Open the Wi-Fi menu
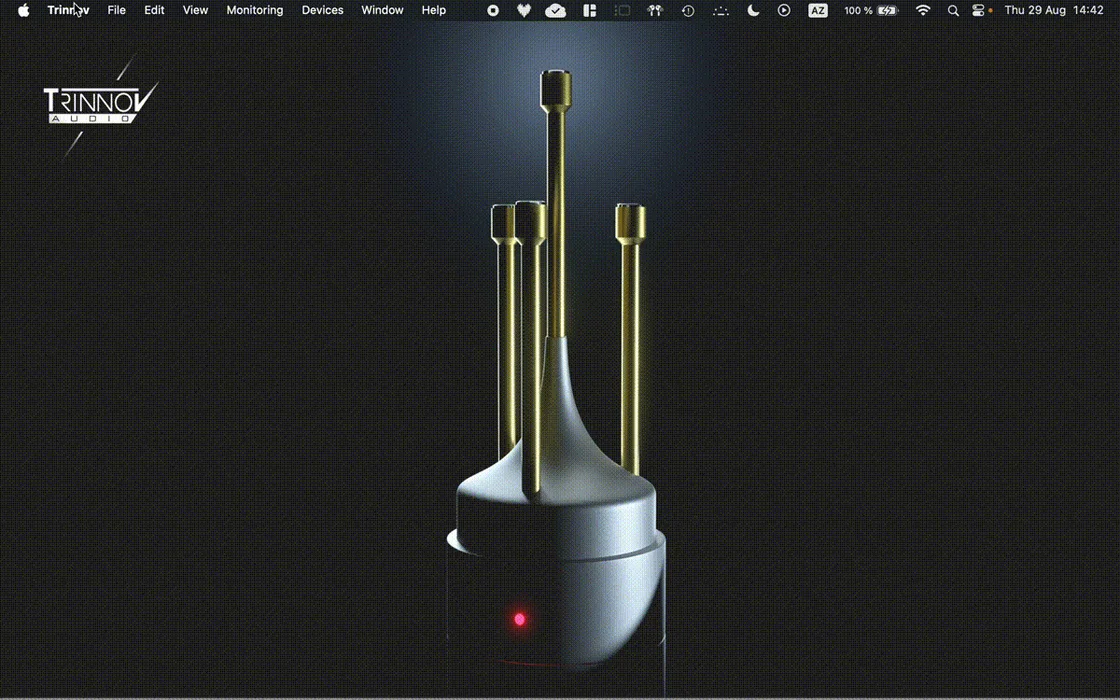Viewport: 1120px width, 700px height. [x=923, y=10]
